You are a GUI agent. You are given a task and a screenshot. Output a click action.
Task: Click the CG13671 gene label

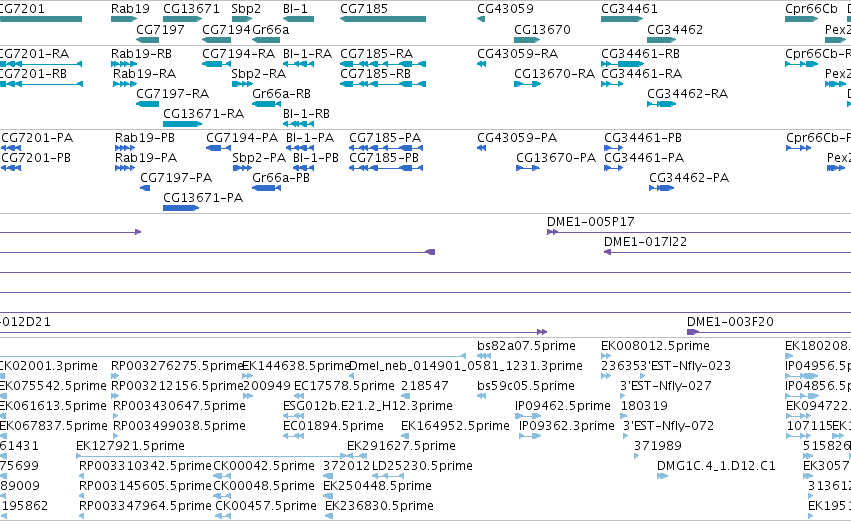tap(191, 9)
